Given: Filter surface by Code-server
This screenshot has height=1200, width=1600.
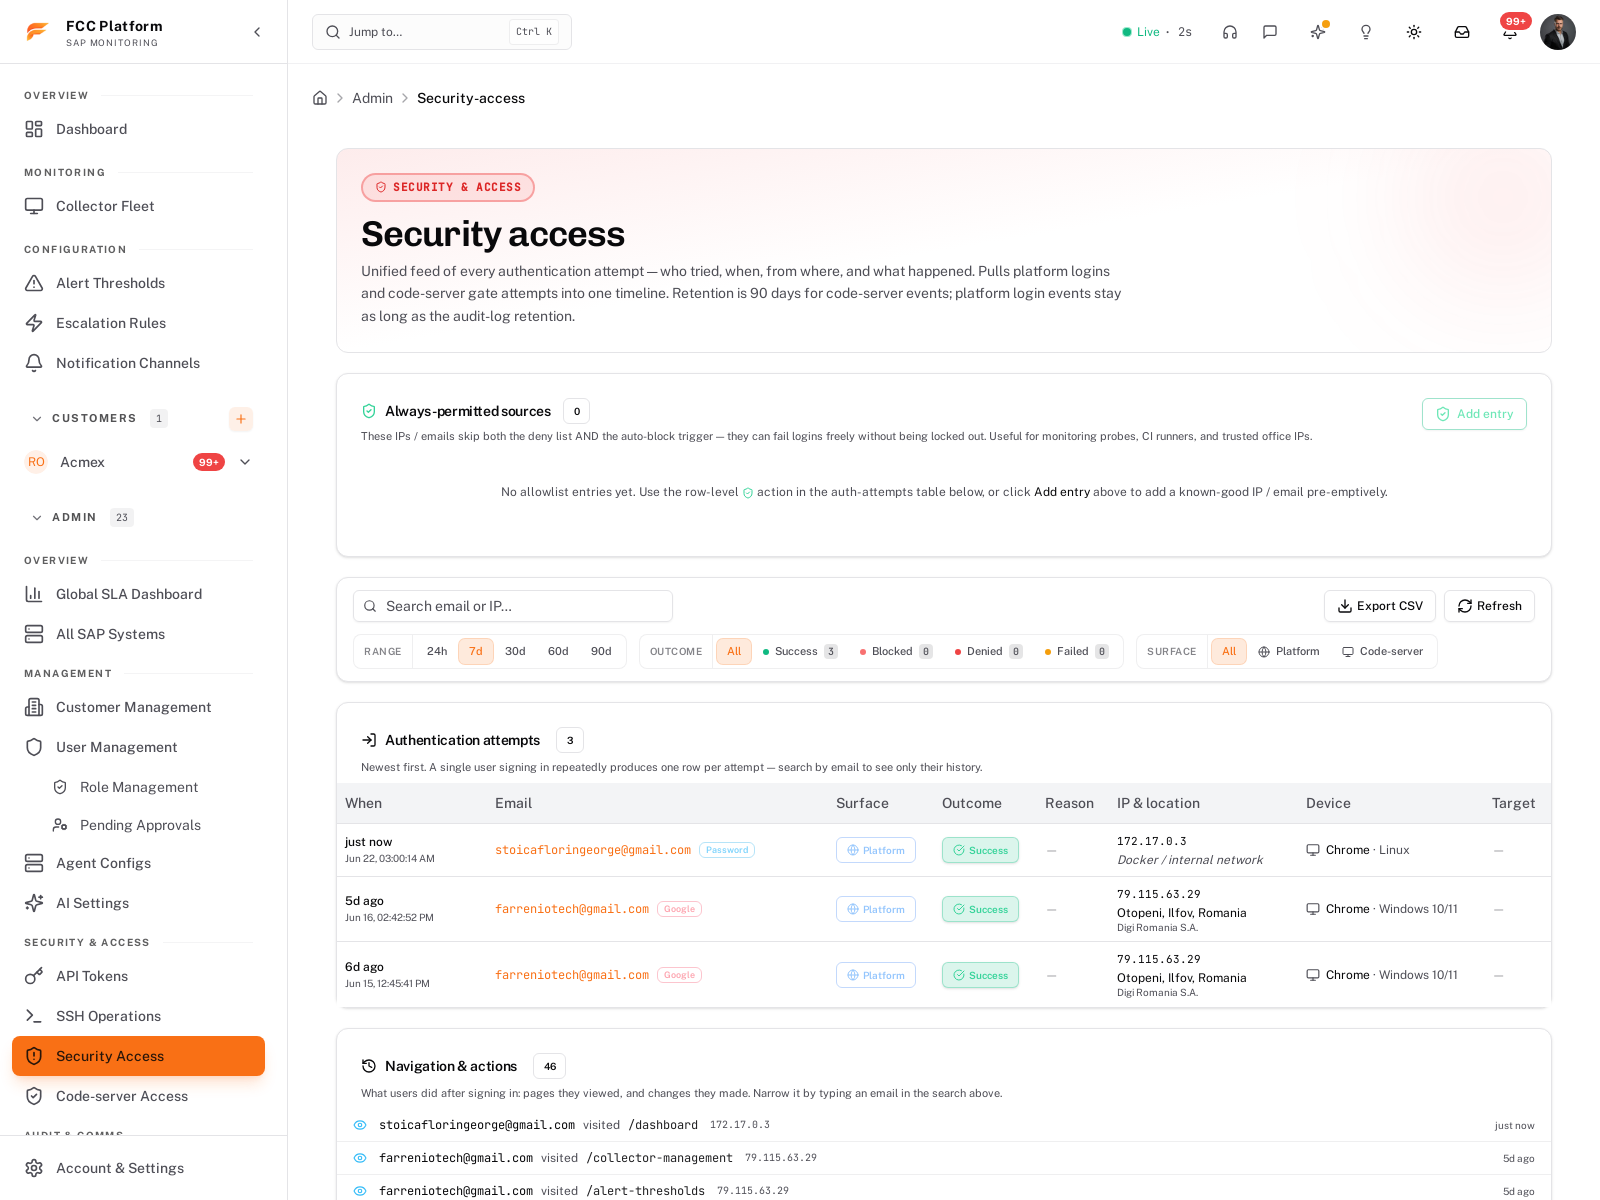Looking at the screenshot, I should click(1383, 651).
